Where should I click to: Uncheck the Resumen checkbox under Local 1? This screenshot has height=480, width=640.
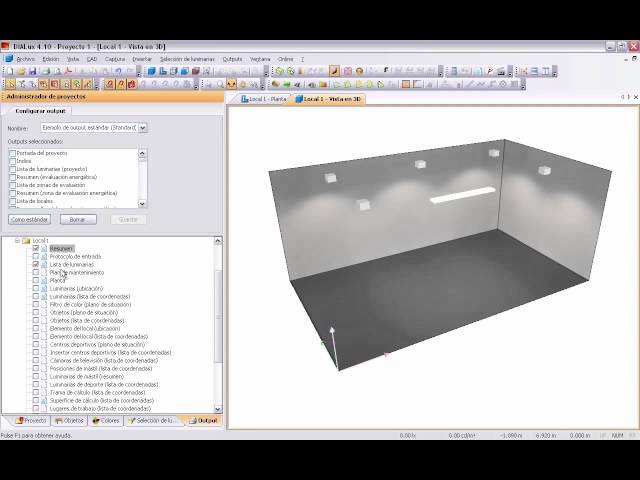(36, 248)
